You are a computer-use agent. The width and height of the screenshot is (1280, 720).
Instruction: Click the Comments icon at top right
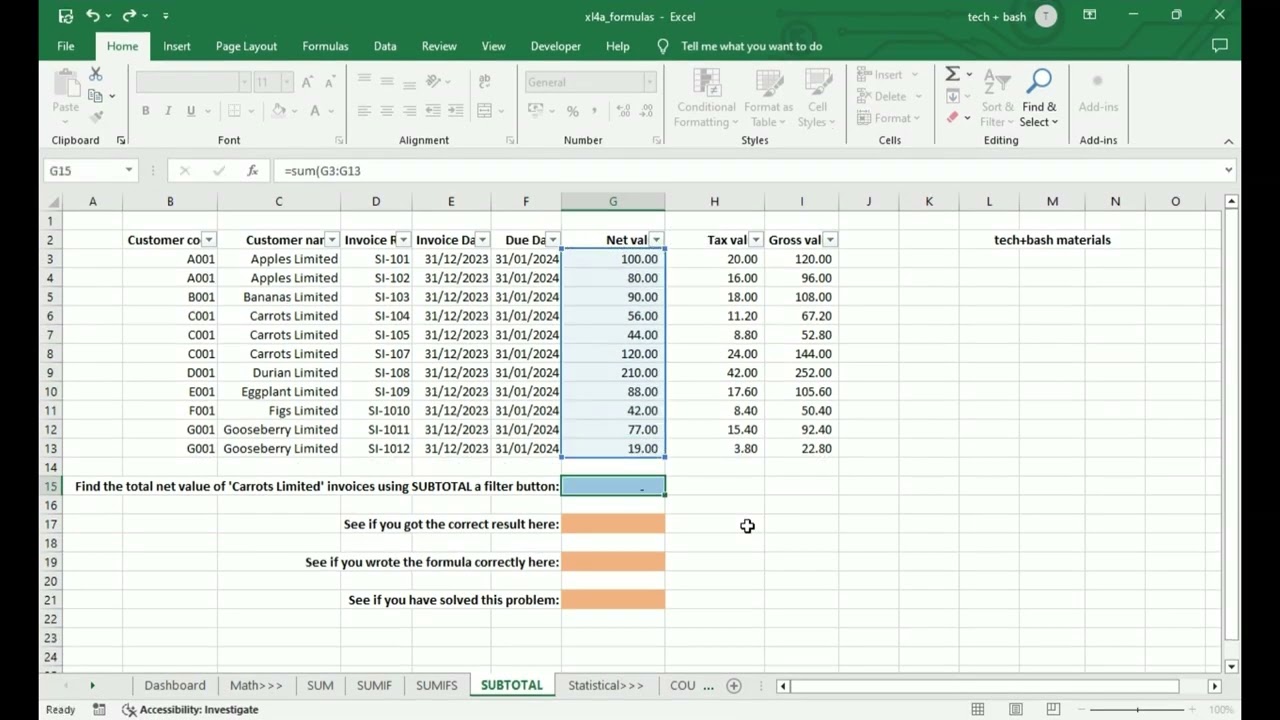[x=1219, y=46]
